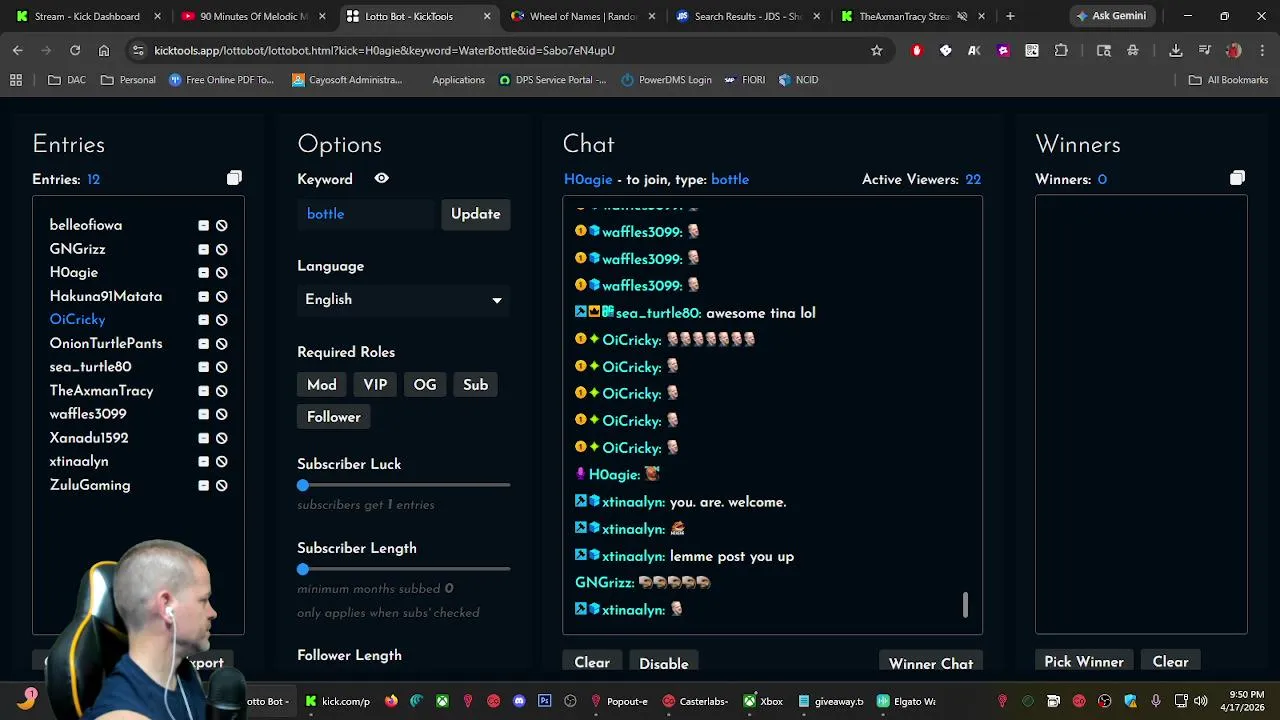1280x720 pixels.
Task: Open the DAC bookmarks folder
Action: 67,80
